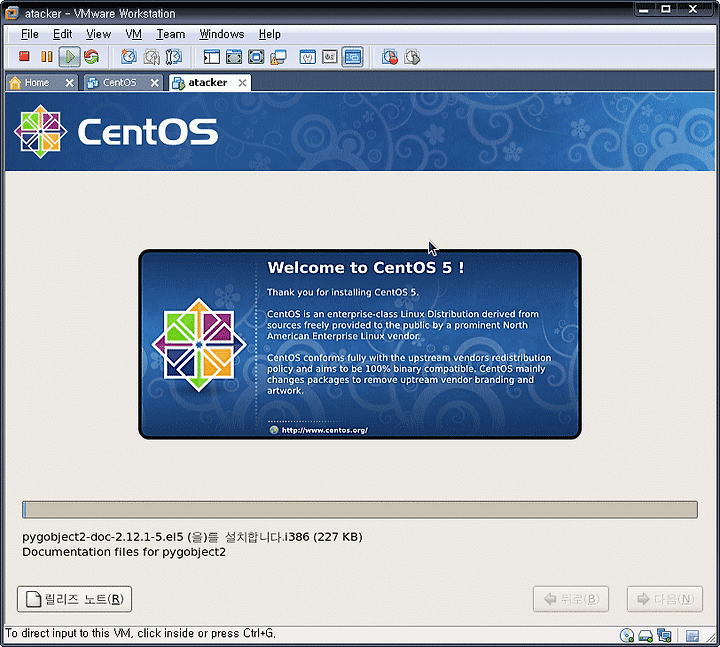Click the hard disk status icon
The image size is (720, 647).
pyautogui.click(x=646, y=636)
